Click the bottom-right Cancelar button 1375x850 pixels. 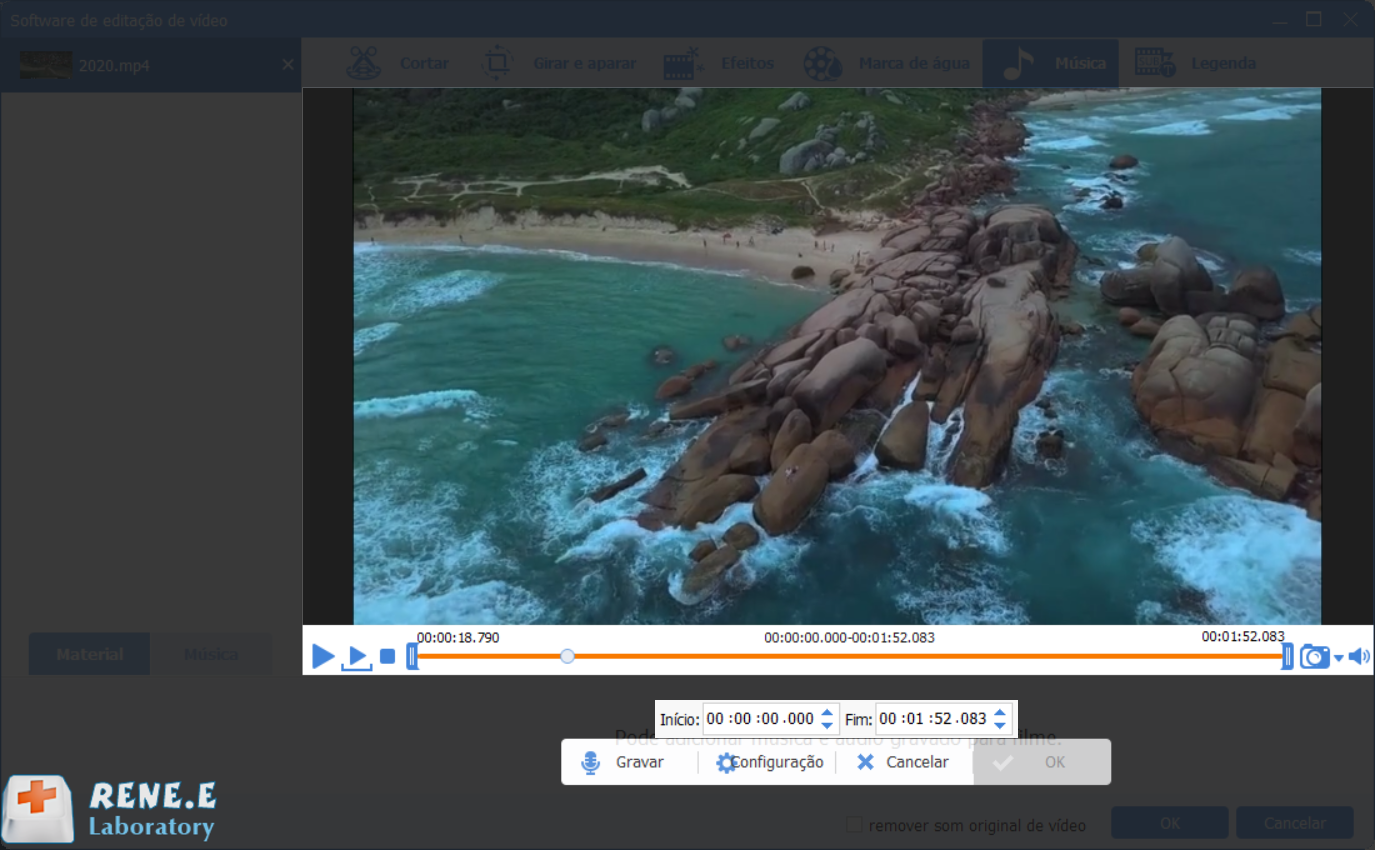(1295, 823)
